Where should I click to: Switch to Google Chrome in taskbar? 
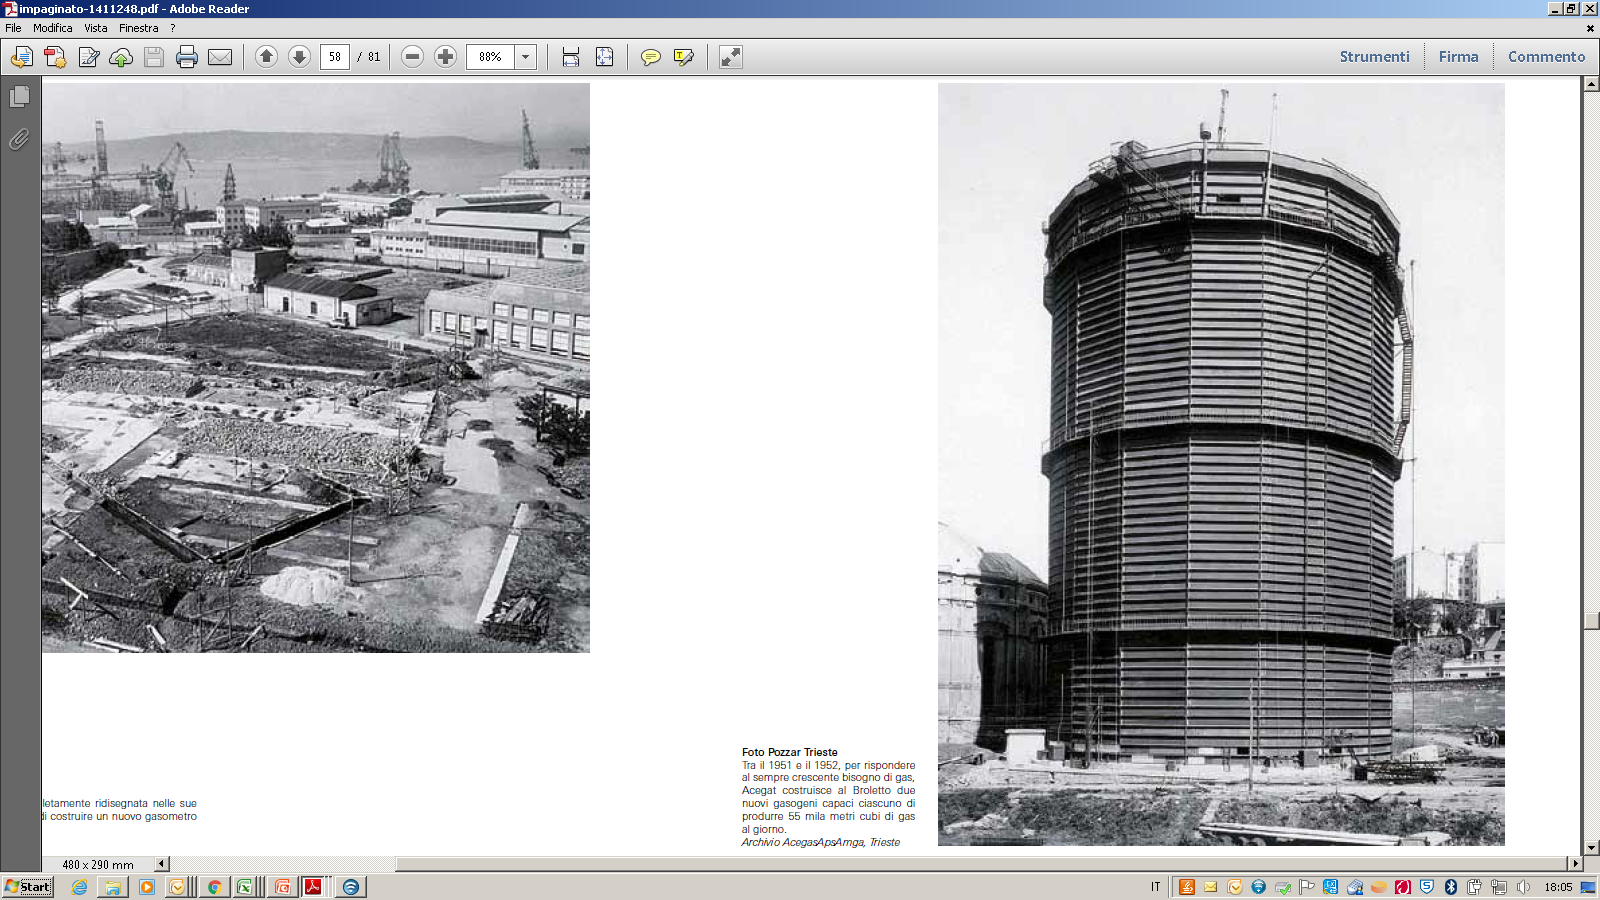coord(214,887)
